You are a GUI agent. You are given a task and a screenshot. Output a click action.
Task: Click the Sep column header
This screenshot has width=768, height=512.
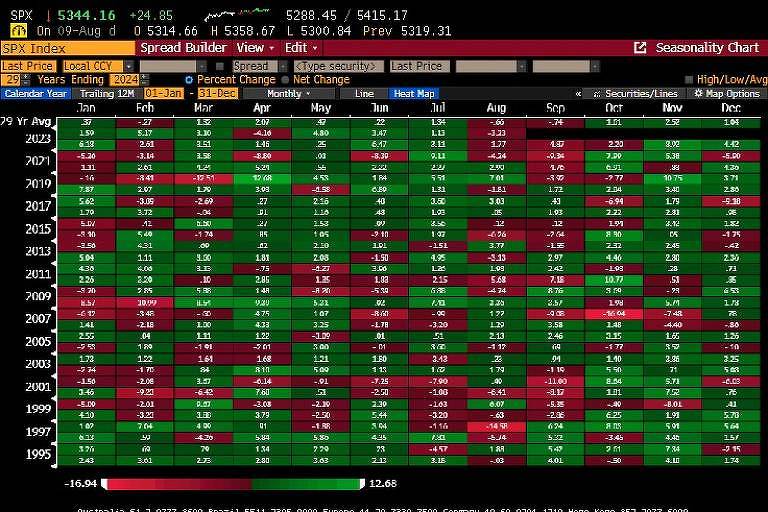tap(555, 107)
